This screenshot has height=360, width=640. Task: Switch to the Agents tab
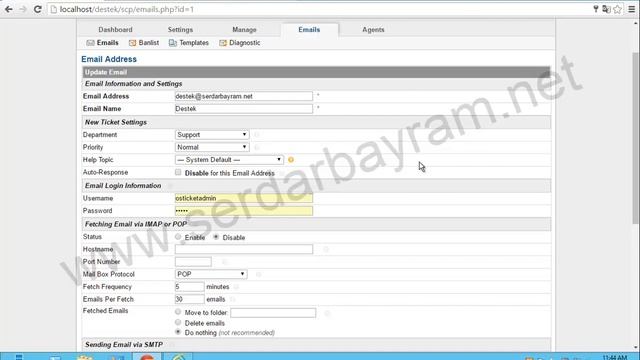click(373, 29)
